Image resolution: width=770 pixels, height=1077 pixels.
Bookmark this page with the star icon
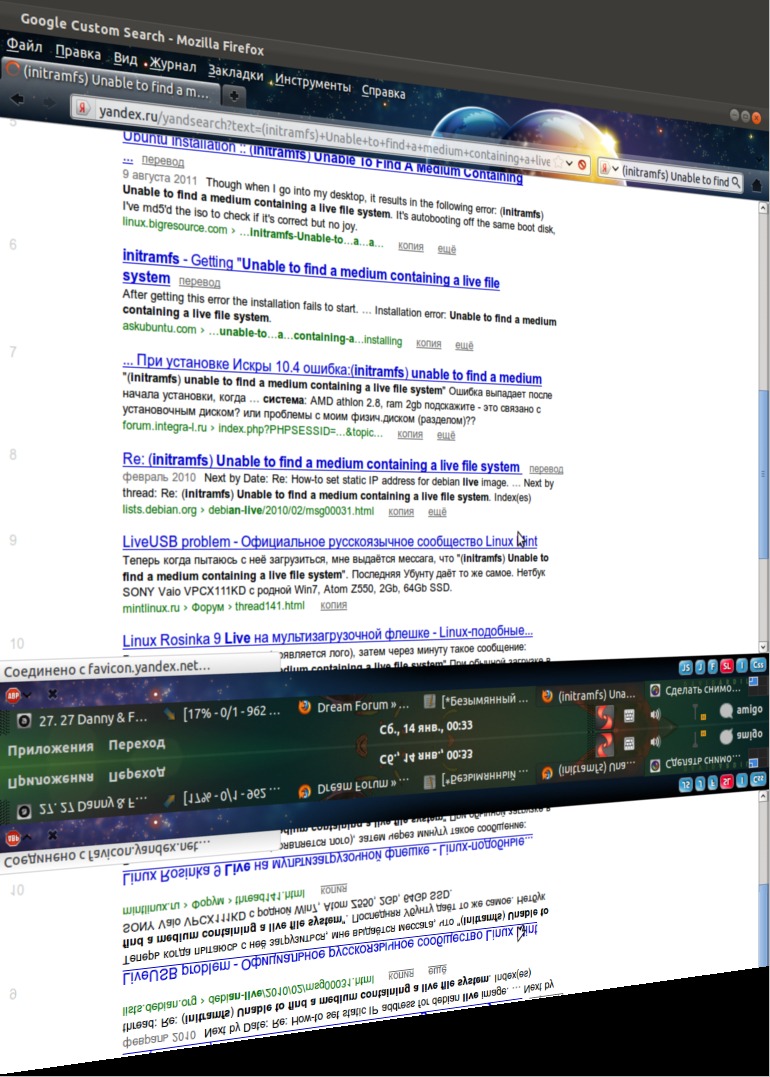(x=558, y=163)
